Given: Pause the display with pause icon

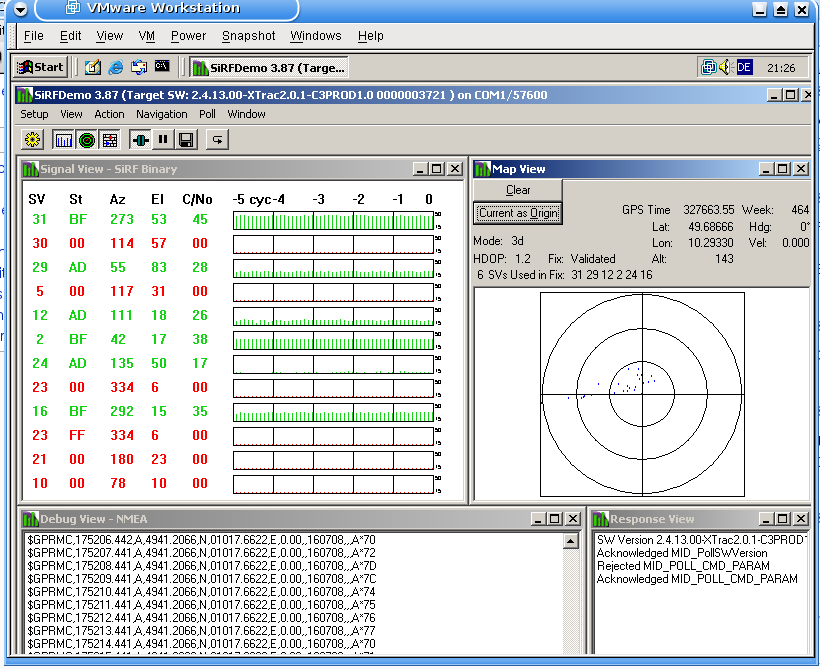Looking at the screenshot, I should coord(163,140).
